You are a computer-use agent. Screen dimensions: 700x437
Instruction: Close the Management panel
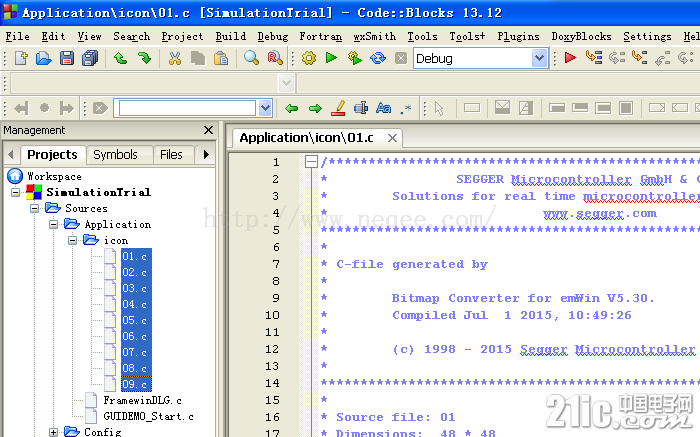tap(208, 130)
